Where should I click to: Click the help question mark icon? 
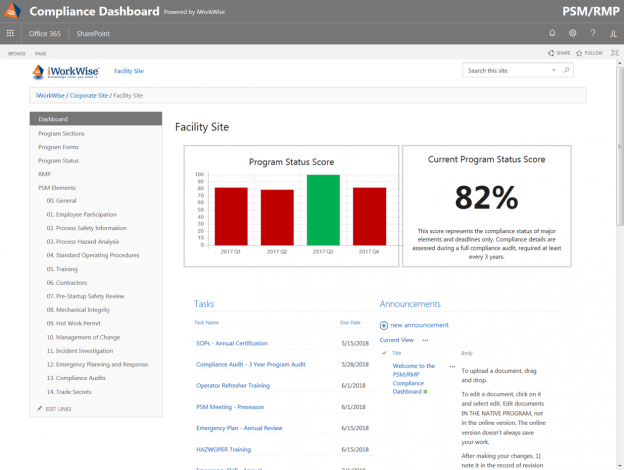tap(594, 33)
